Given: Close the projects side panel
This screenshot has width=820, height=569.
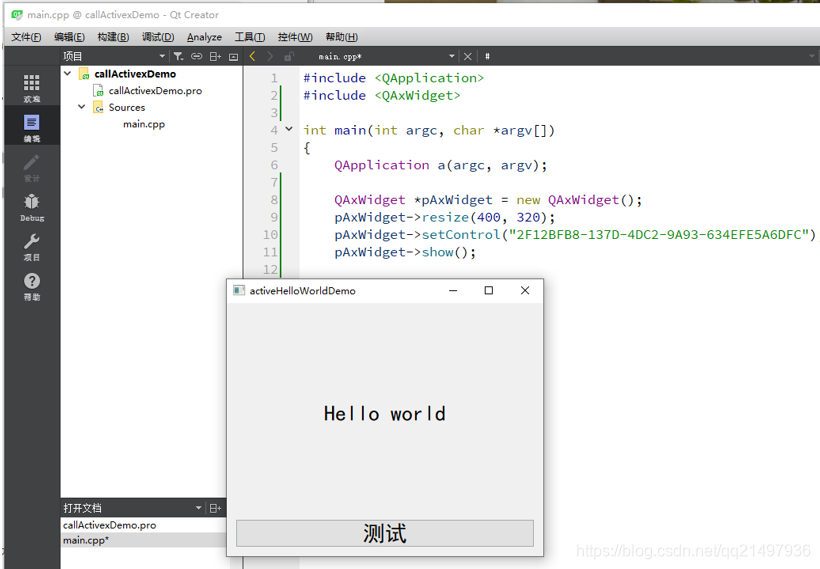Looking at the screenshot, I should pos(233,56).
